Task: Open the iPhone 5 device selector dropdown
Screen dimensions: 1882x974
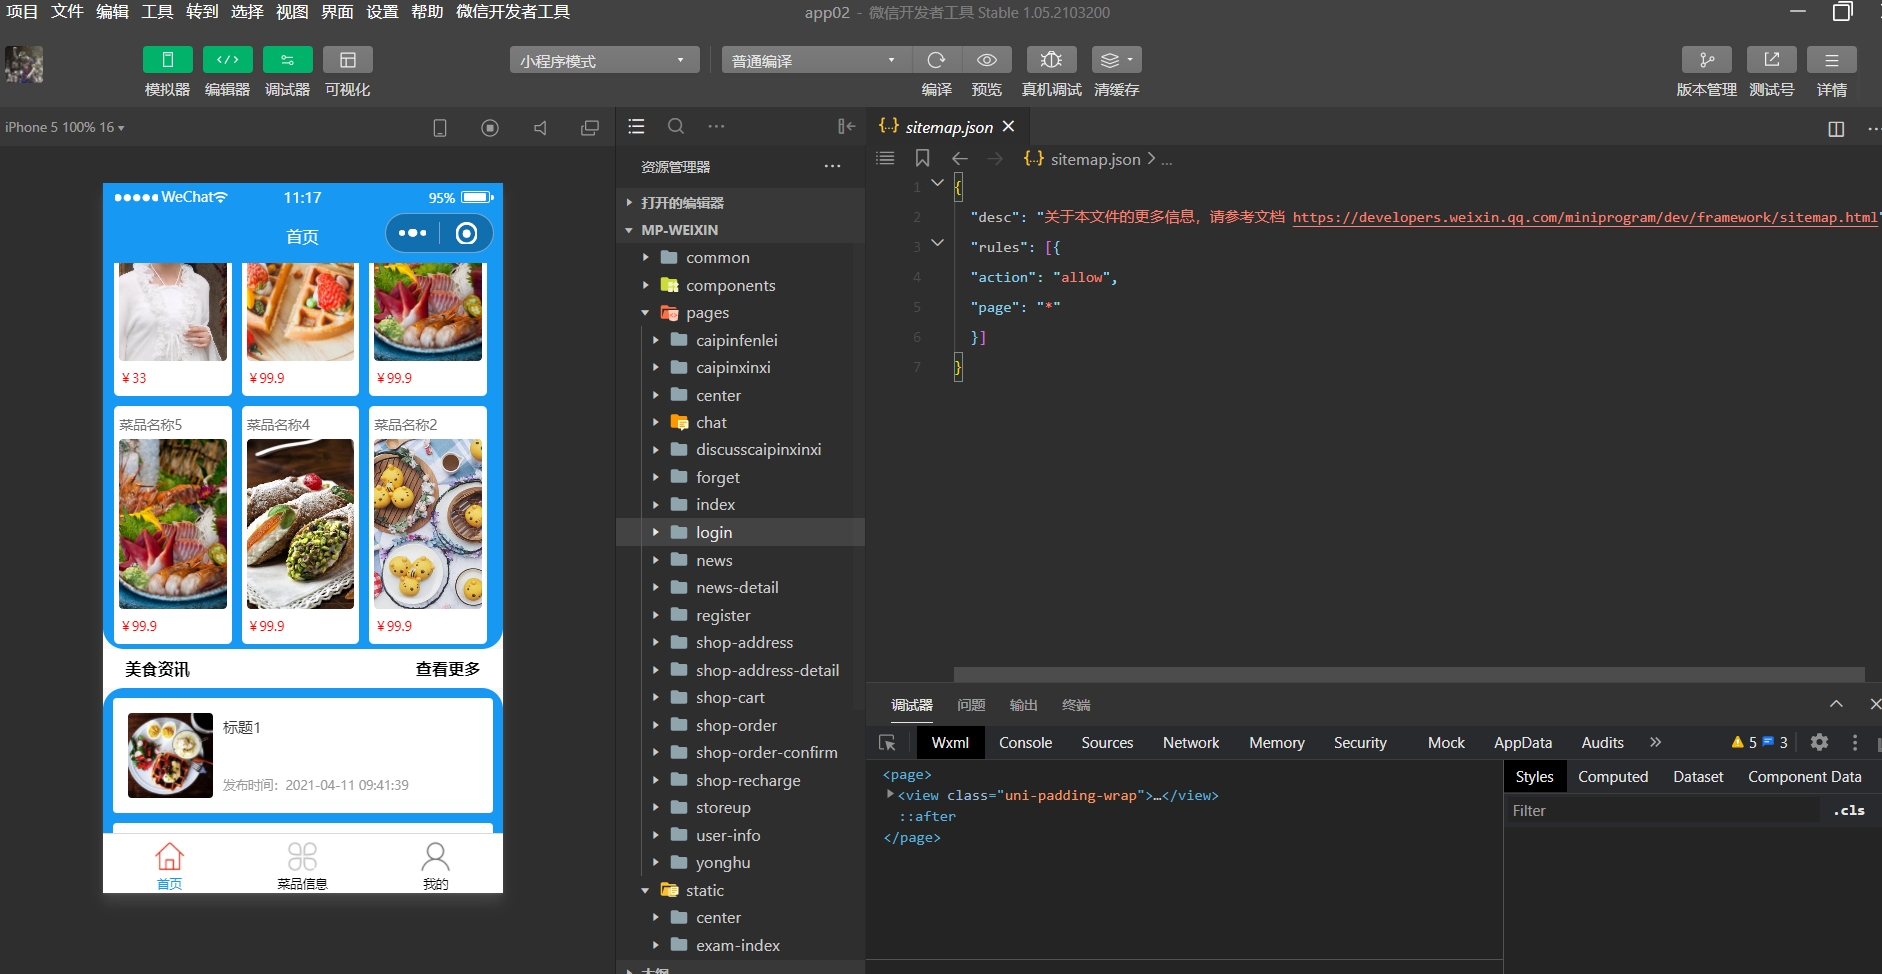Action: click(x=65, y=127)
